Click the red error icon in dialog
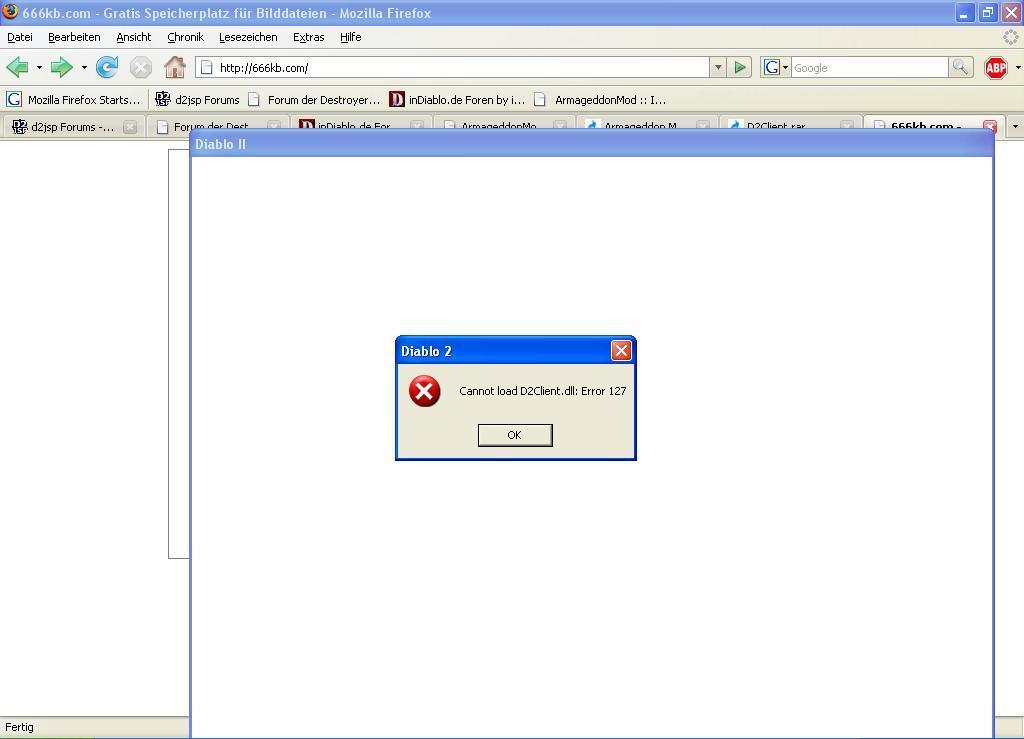The height and width of the screenshot is (739, 1024). [425, 391]
